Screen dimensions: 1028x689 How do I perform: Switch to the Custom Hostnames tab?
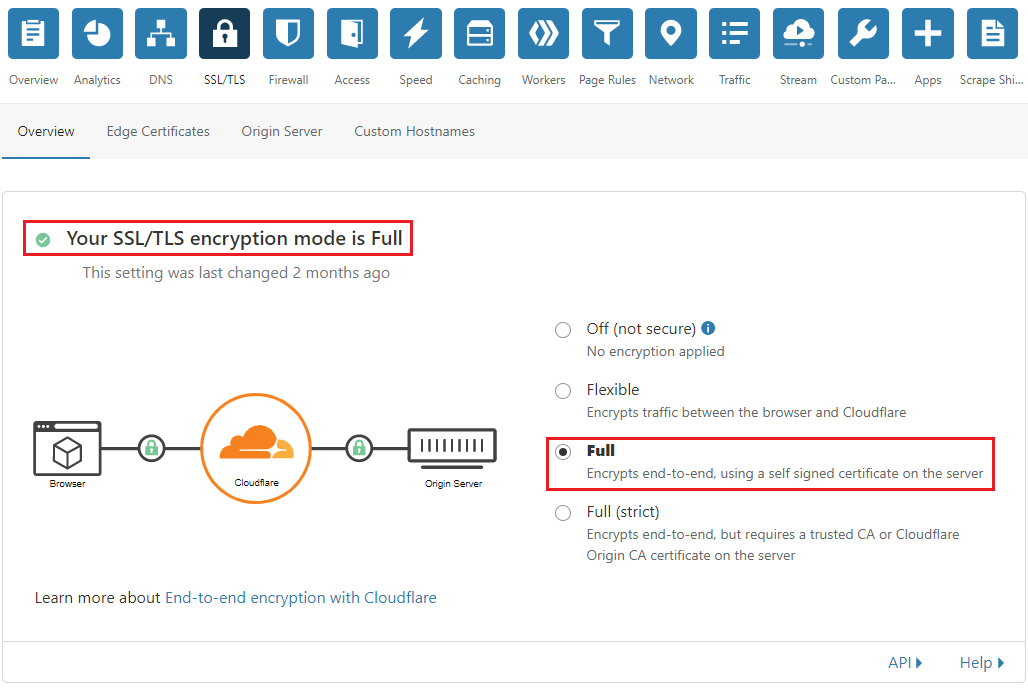414,131
